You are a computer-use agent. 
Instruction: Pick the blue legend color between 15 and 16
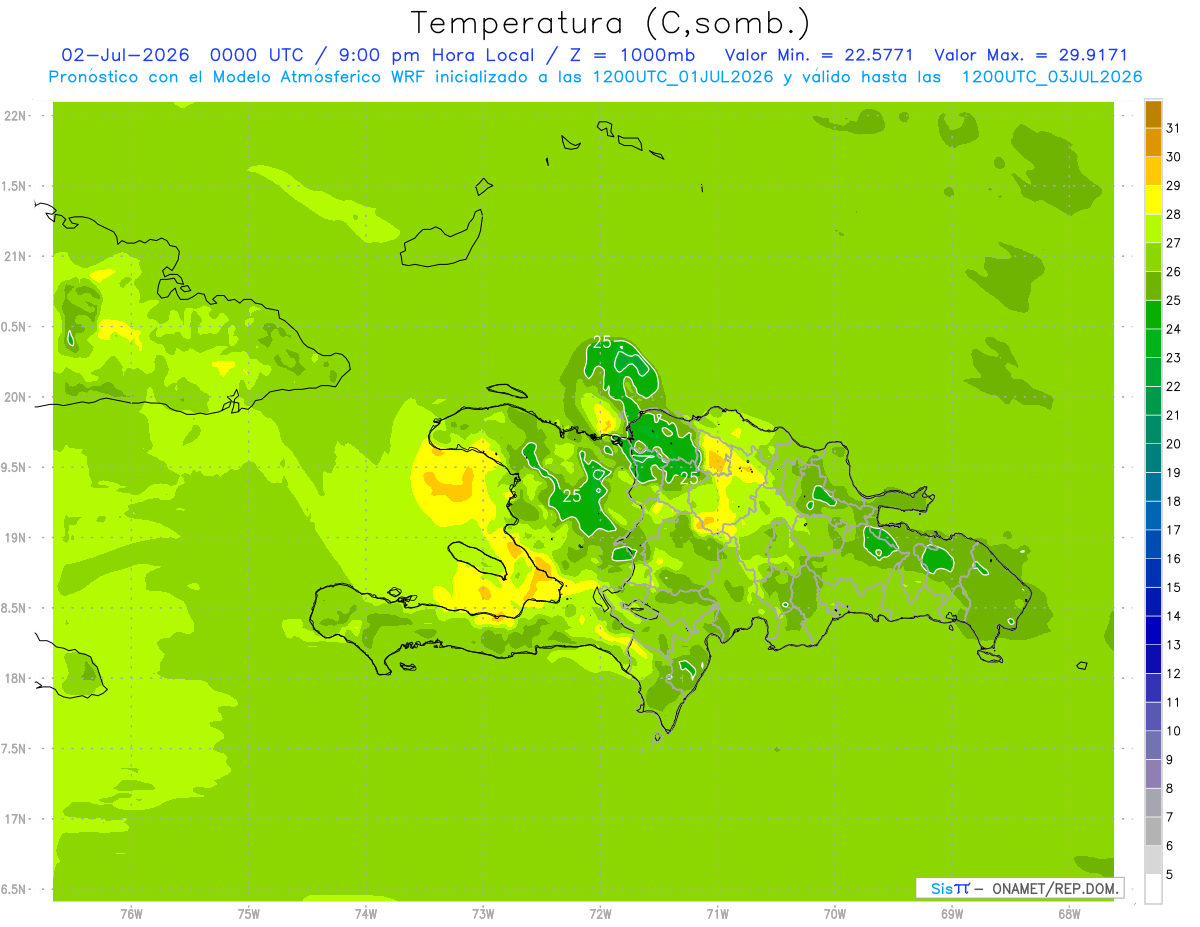click(x=1153, y=574)
